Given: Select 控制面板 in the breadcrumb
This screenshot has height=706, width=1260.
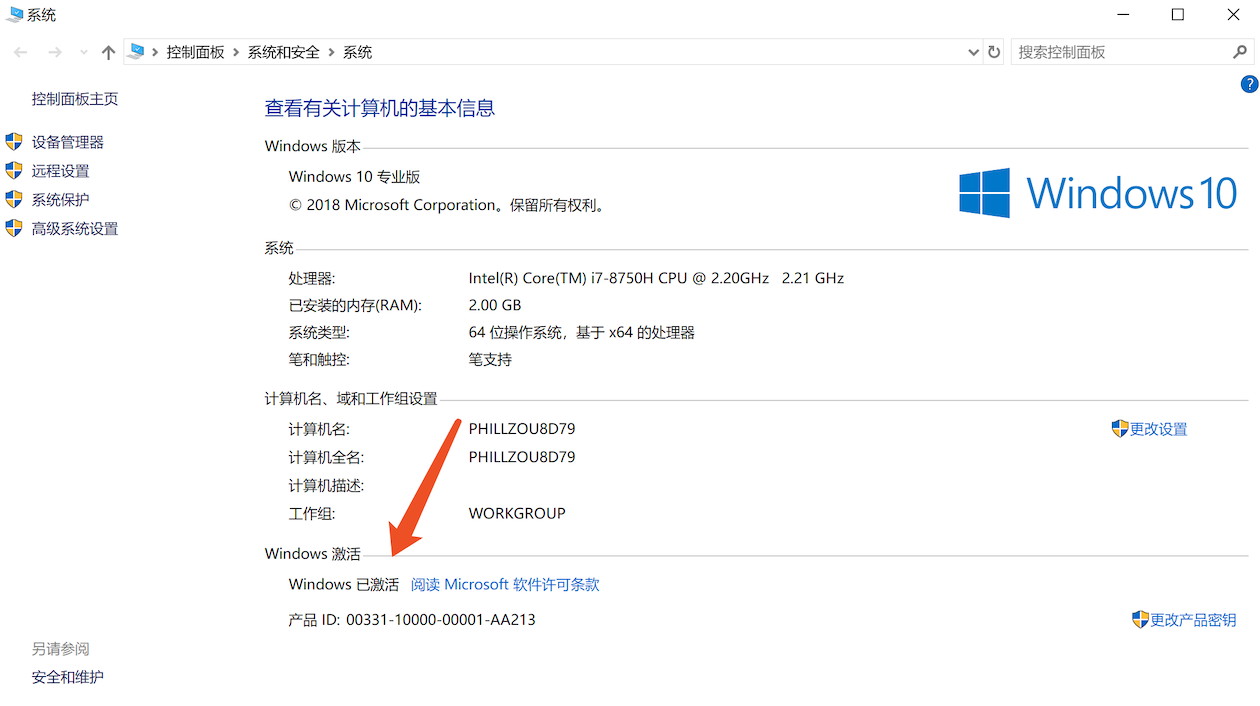Looking at the screenshot, I should (x=196, y=52).
